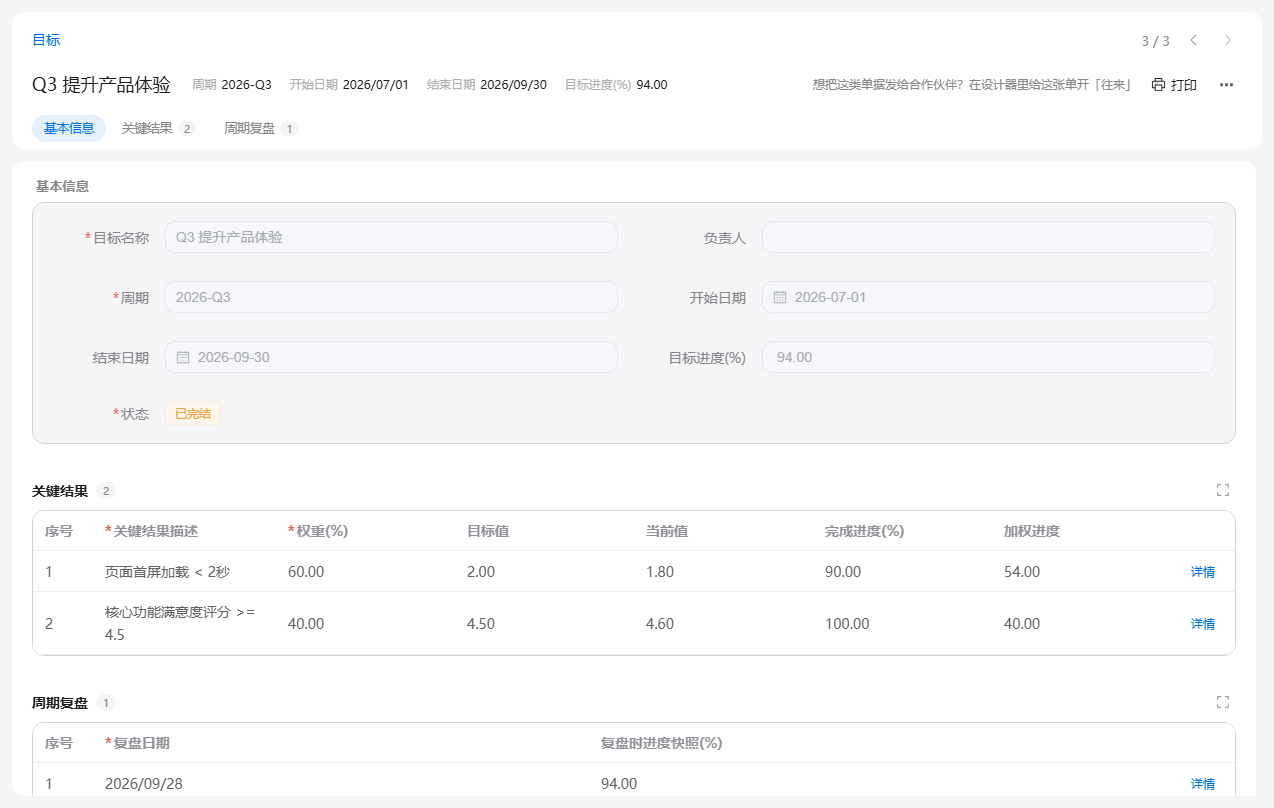
Task: Click page title Q3 提升产品体验
Action: pyautogui.click(x=101, y=85)
